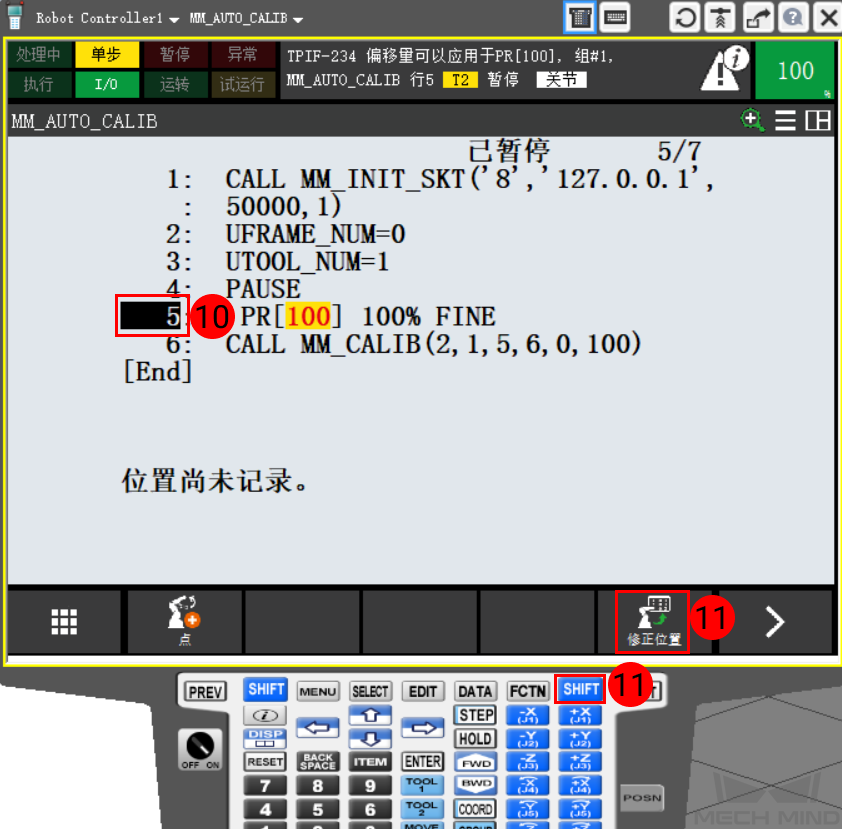This screenshot has width=842, height=829.
Task: Click the FWD key
Action: [476, 762]
